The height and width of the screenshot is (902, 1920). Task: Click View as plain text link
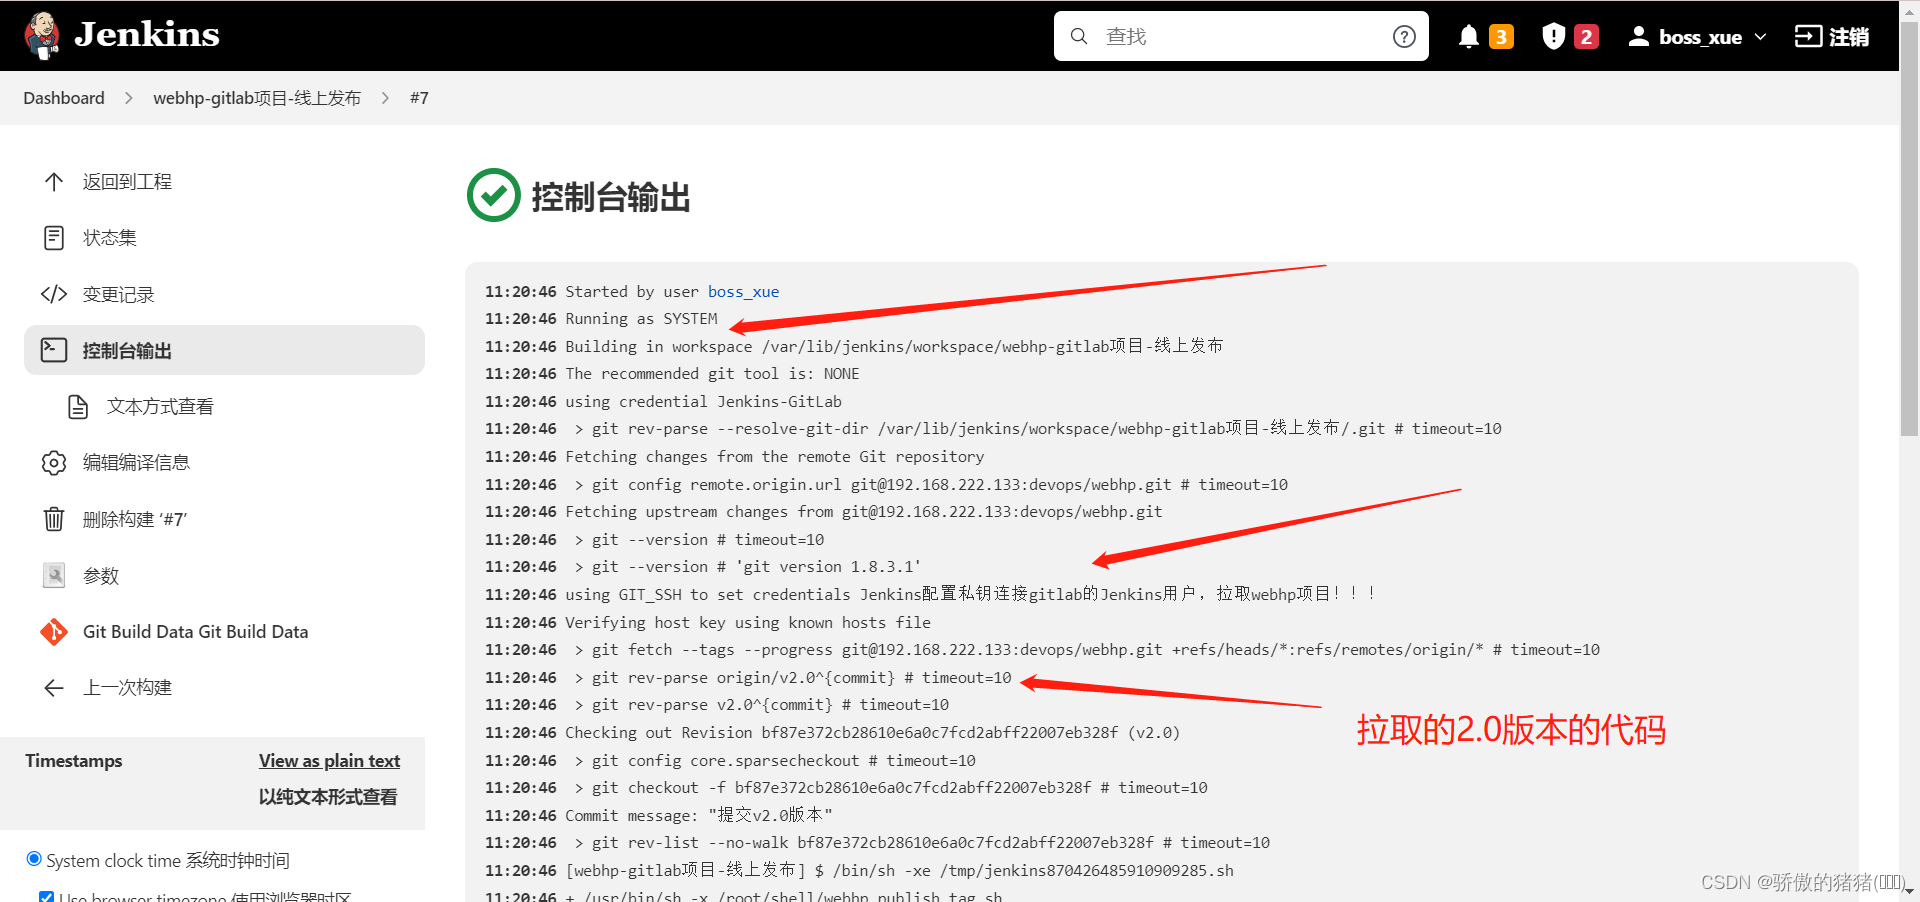329,761
